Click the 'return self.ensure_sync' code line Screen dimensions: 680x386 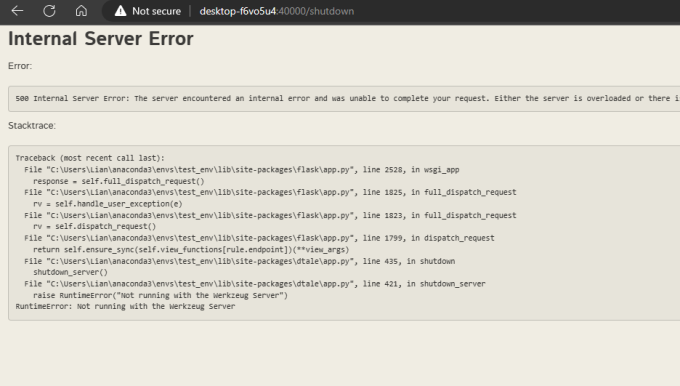click(x=191, y=250)
